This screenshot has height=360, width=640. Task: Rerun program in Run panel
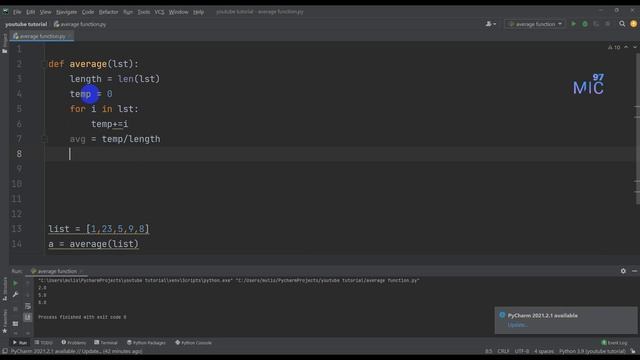click(16, 283)
